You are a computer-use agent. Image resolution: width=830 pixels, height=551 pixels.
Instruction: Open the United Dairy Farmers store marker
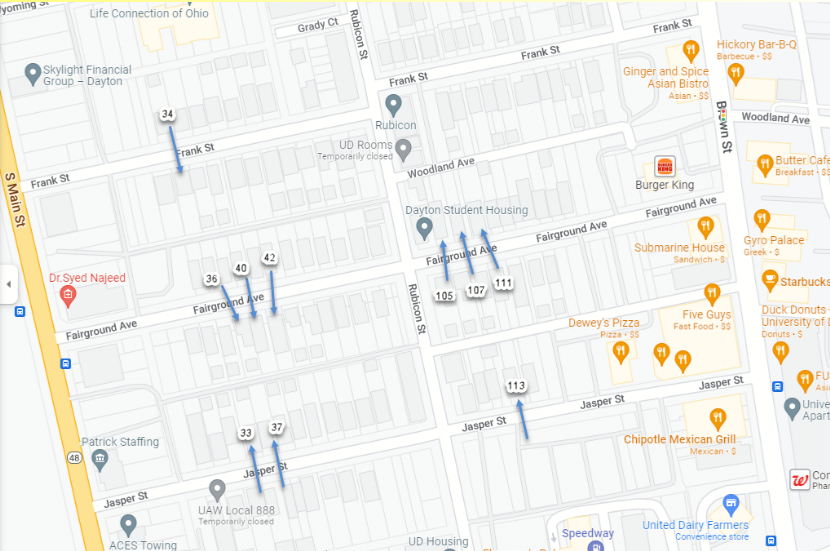tap(731, 505)
